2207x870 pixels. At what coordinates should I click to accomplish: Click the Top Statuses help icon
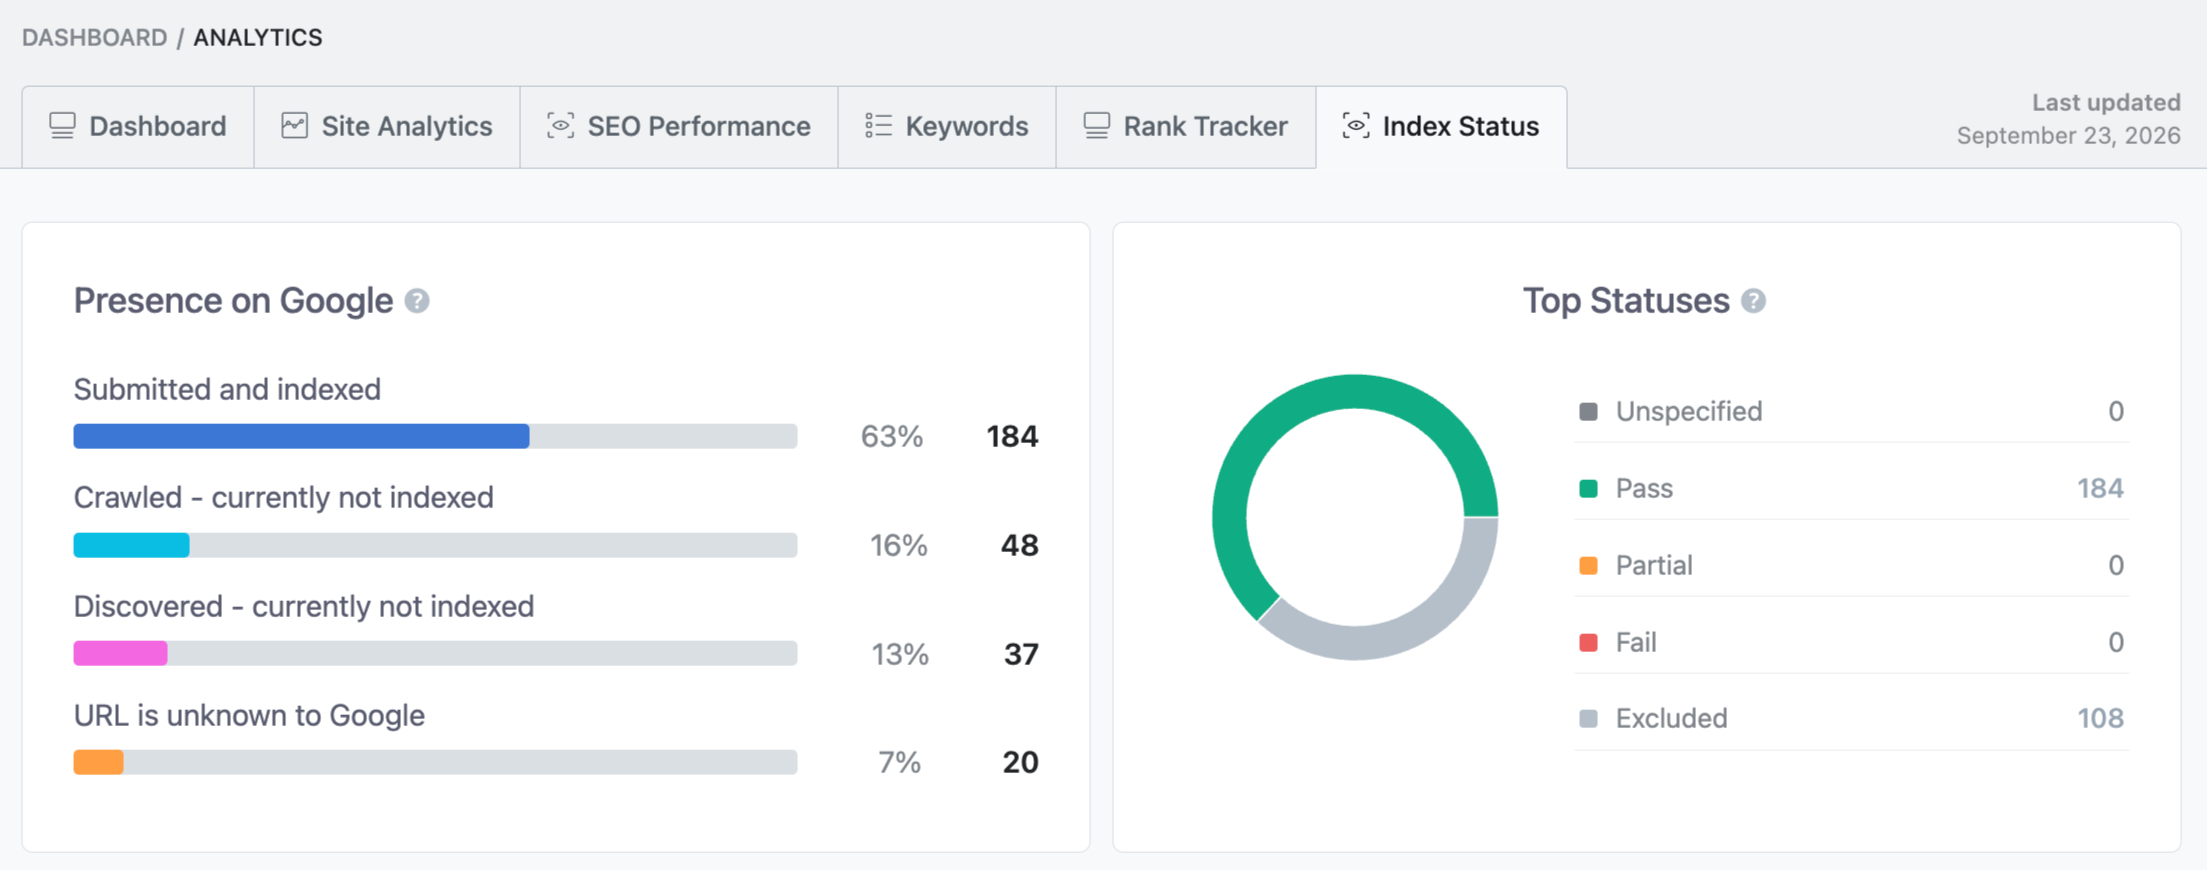(x=1753, y=301)
